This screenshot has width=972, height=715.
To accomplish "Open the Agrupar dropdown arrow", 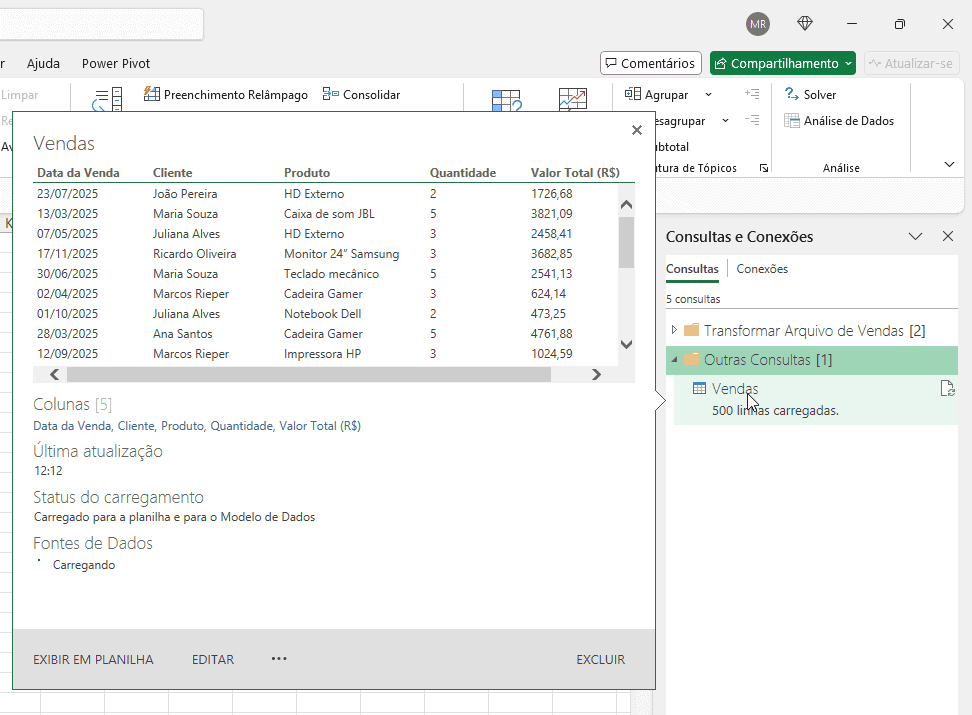I will [709, 95].
